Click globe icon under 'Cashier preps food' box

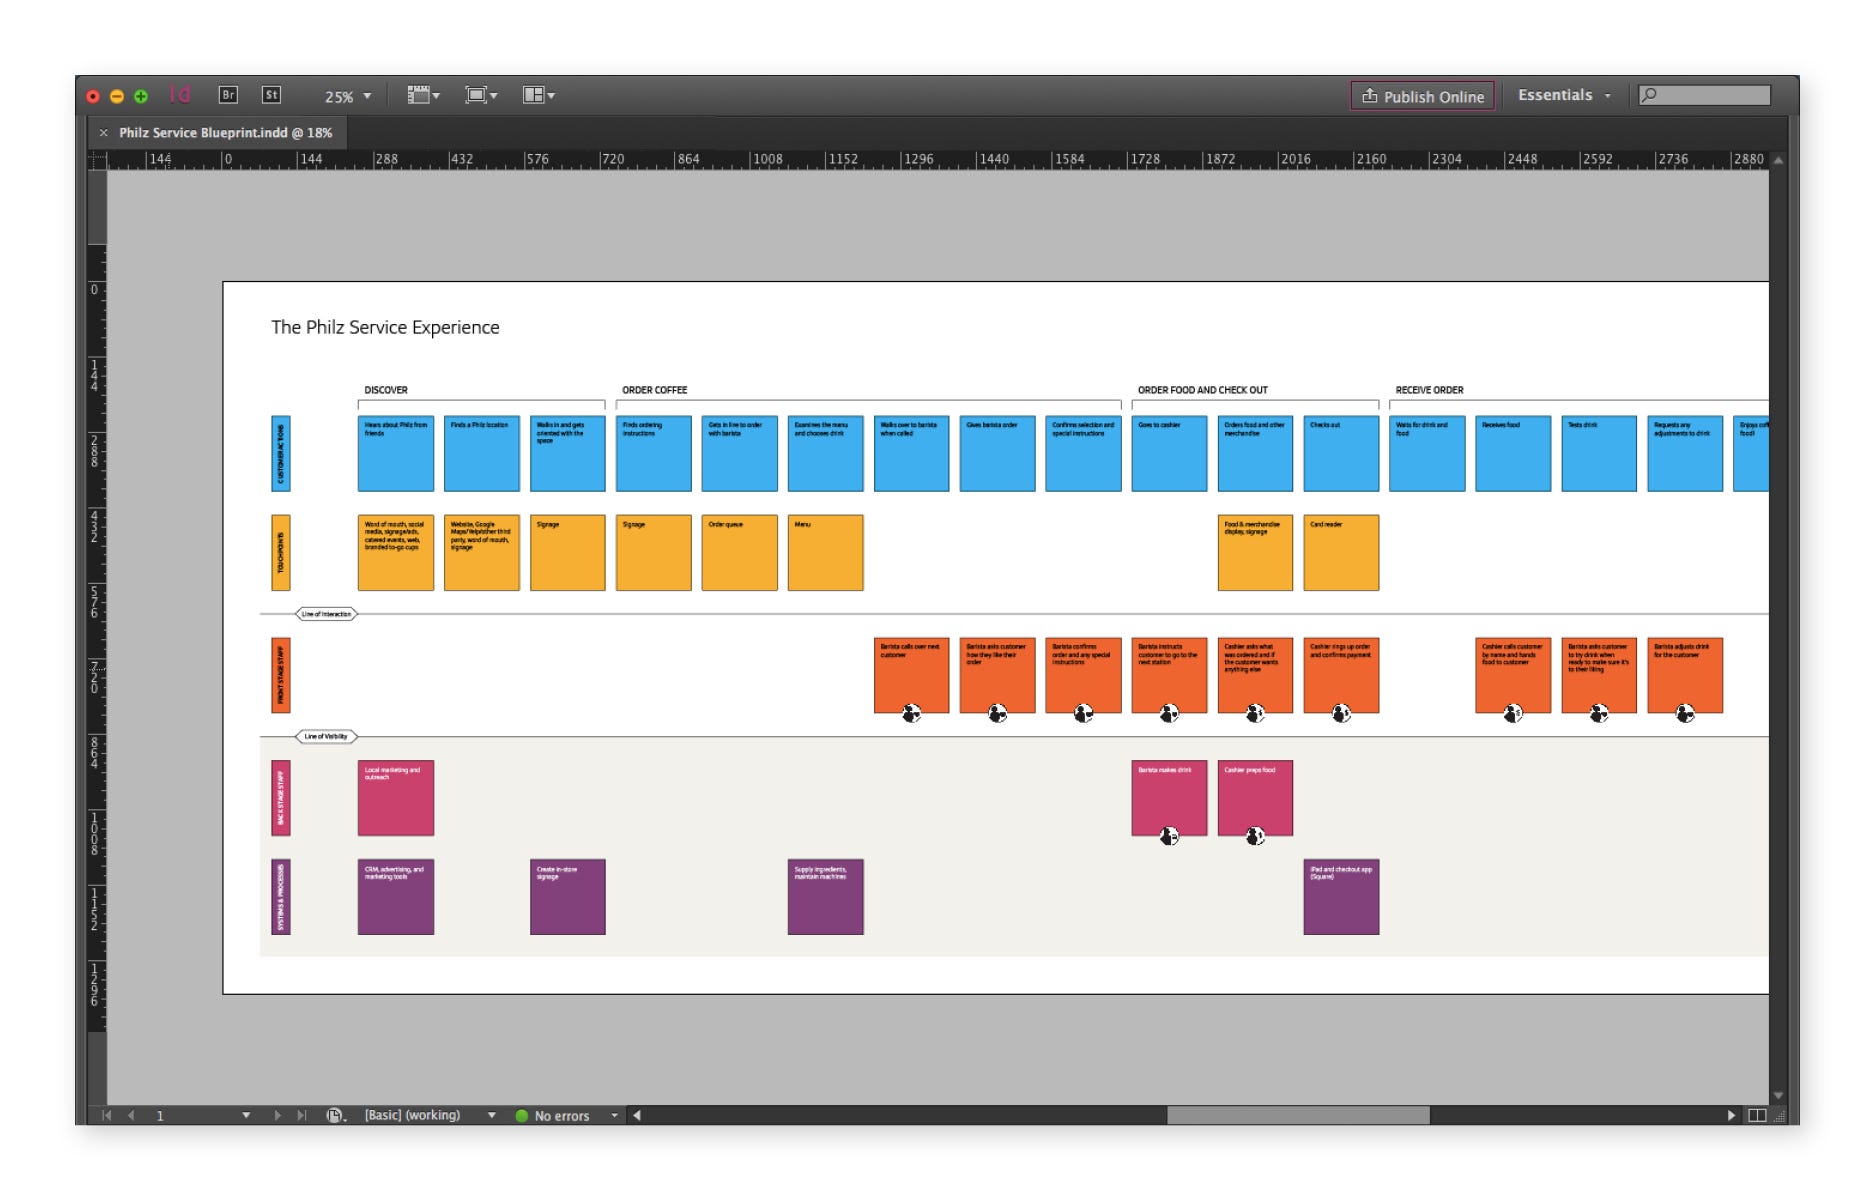point(1255,836)
